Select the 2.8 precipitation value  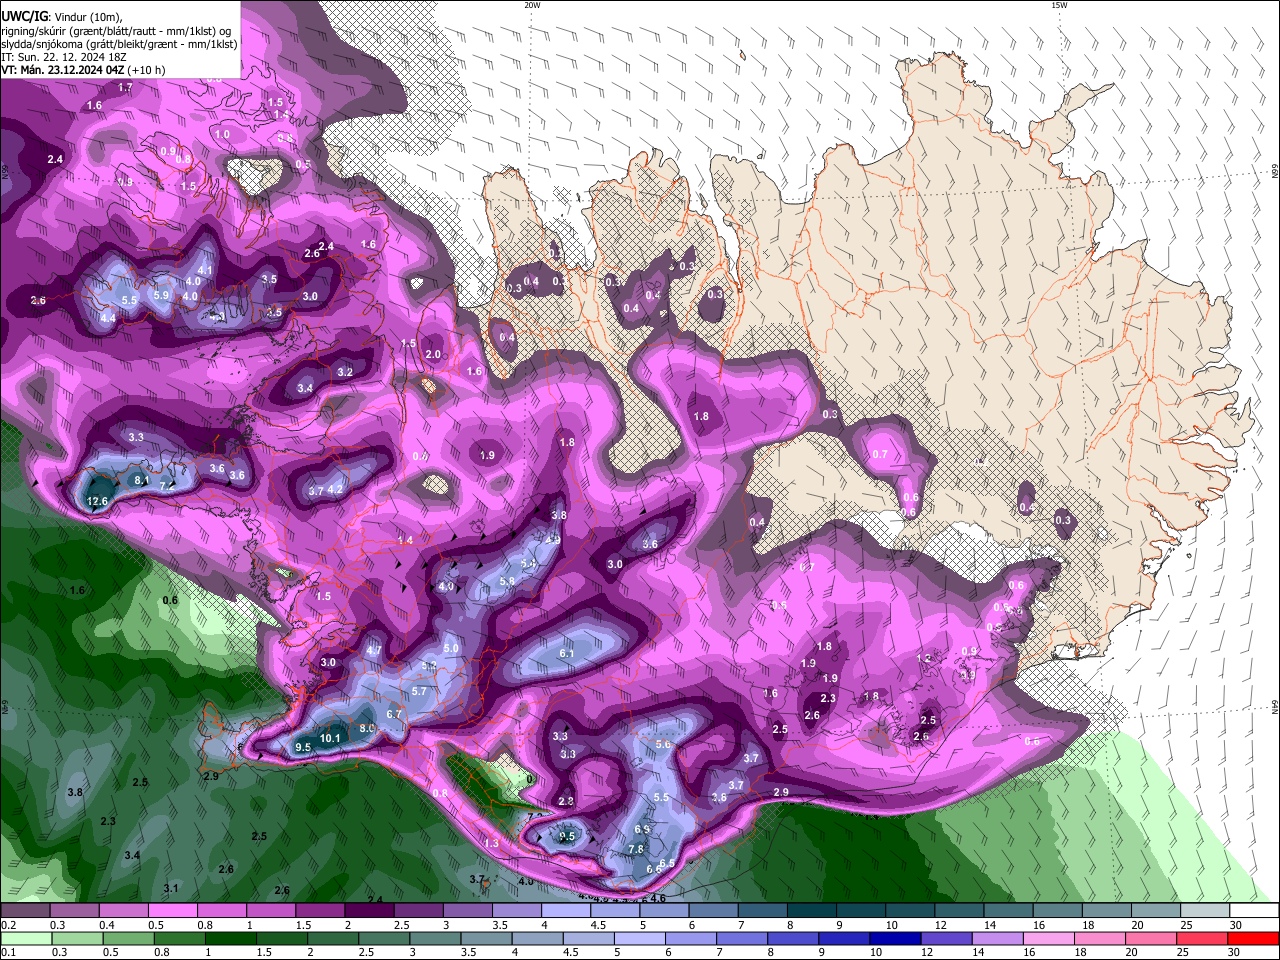566,802
